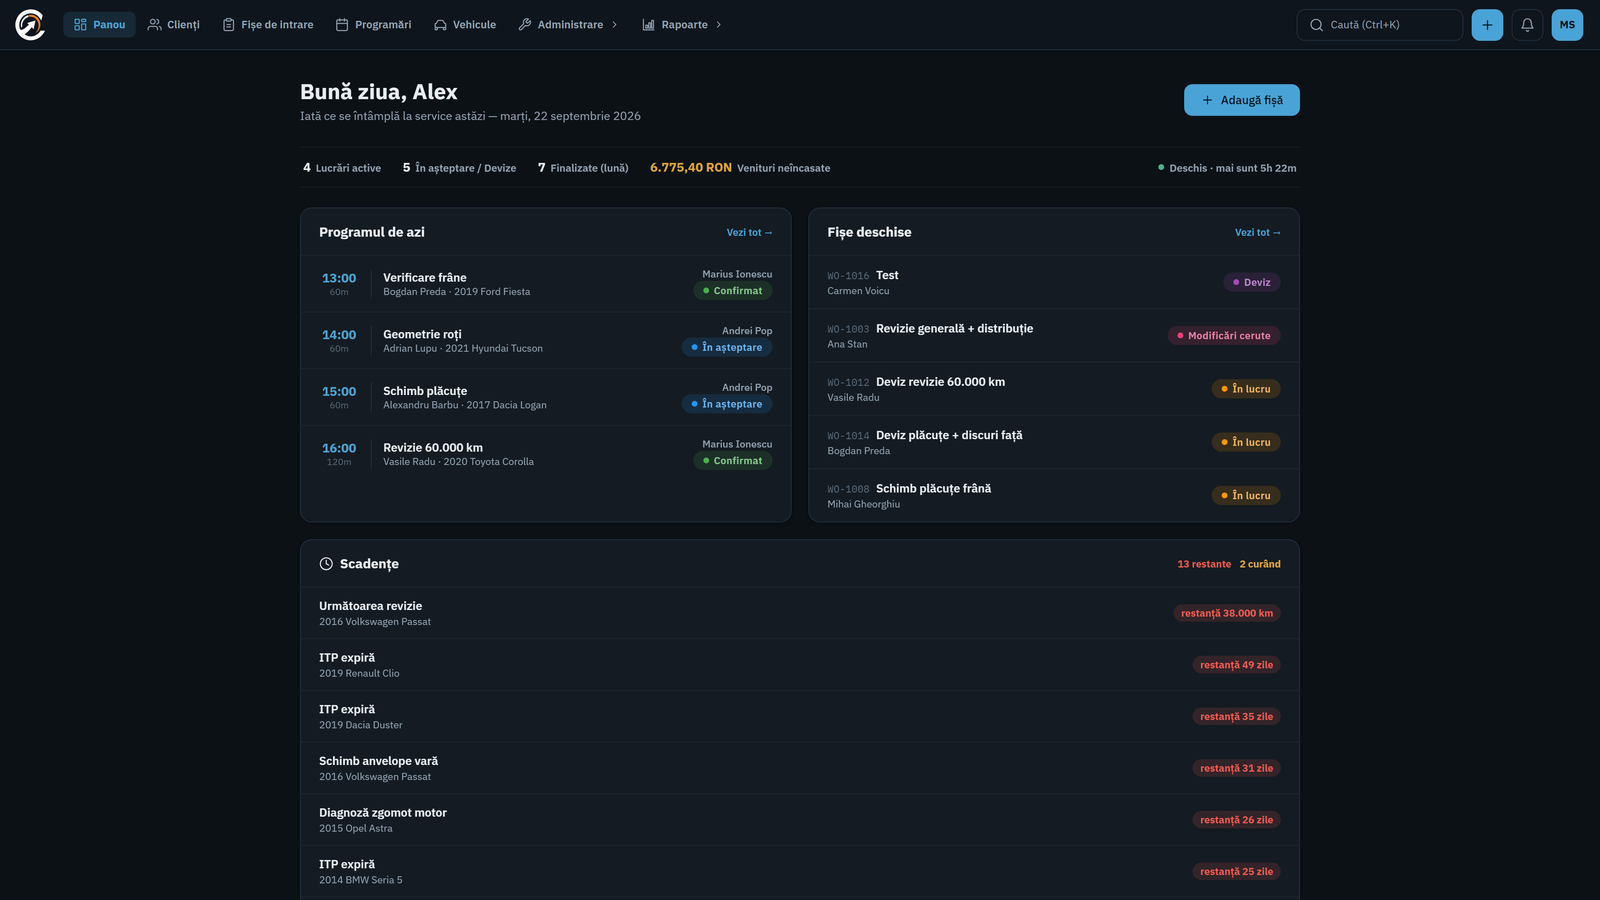Open the Revizie 60.000 km appointment

pyautogui.click(x=546, y=454)
